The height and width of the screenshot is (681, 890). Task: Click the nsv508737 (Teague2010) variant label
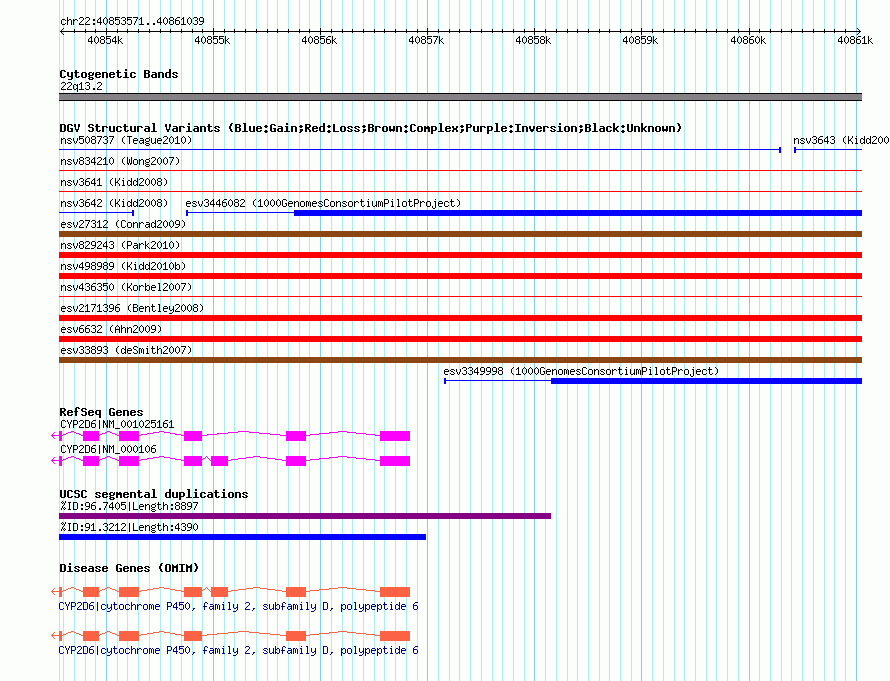[126, 140]
